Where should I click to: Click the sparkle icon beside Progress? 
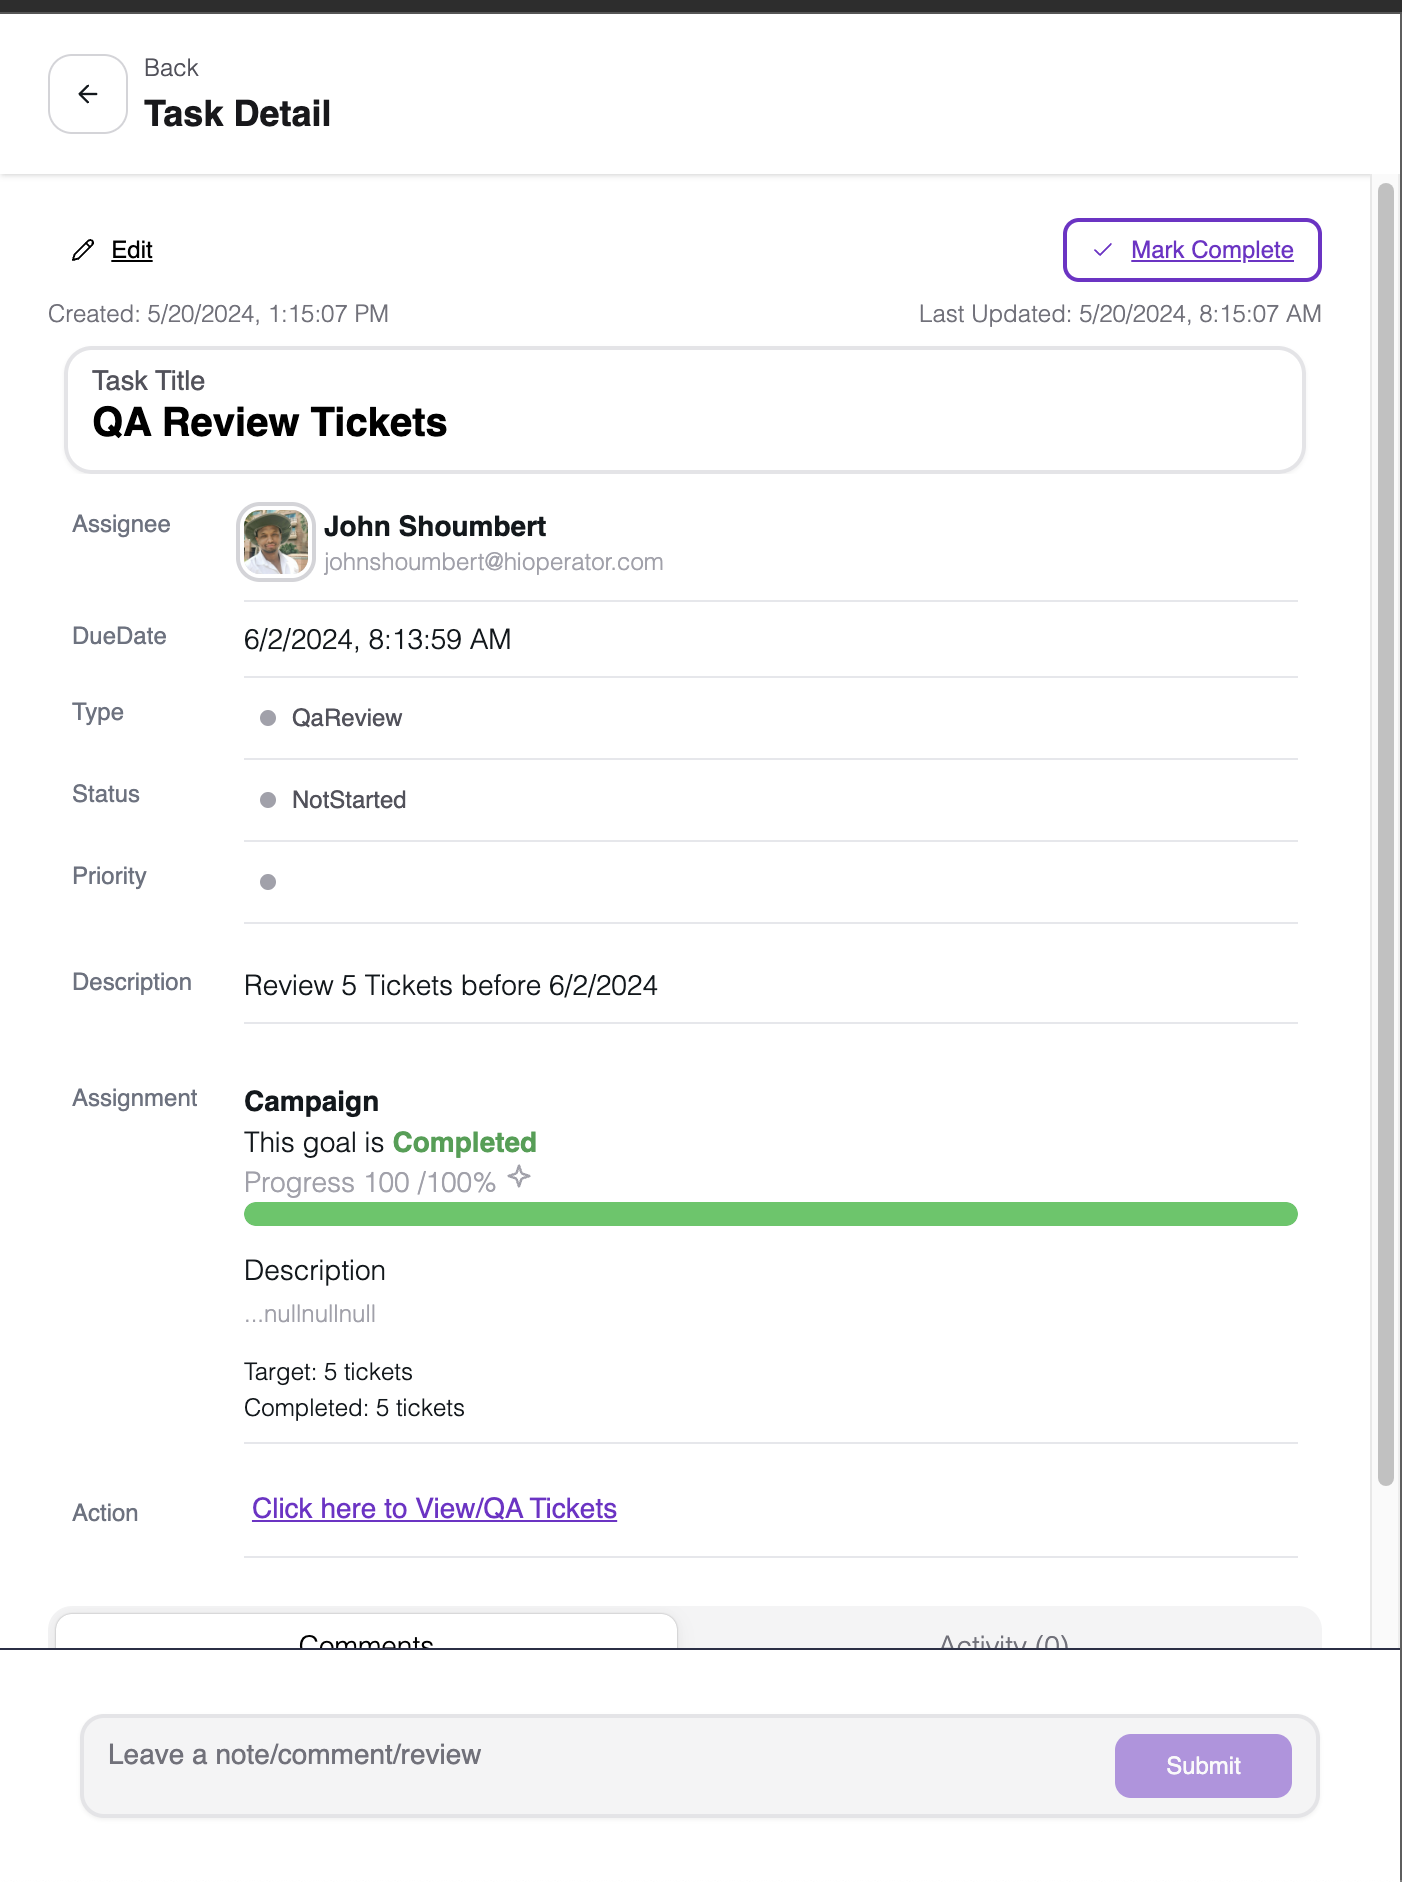click(x=518, y=1177)
